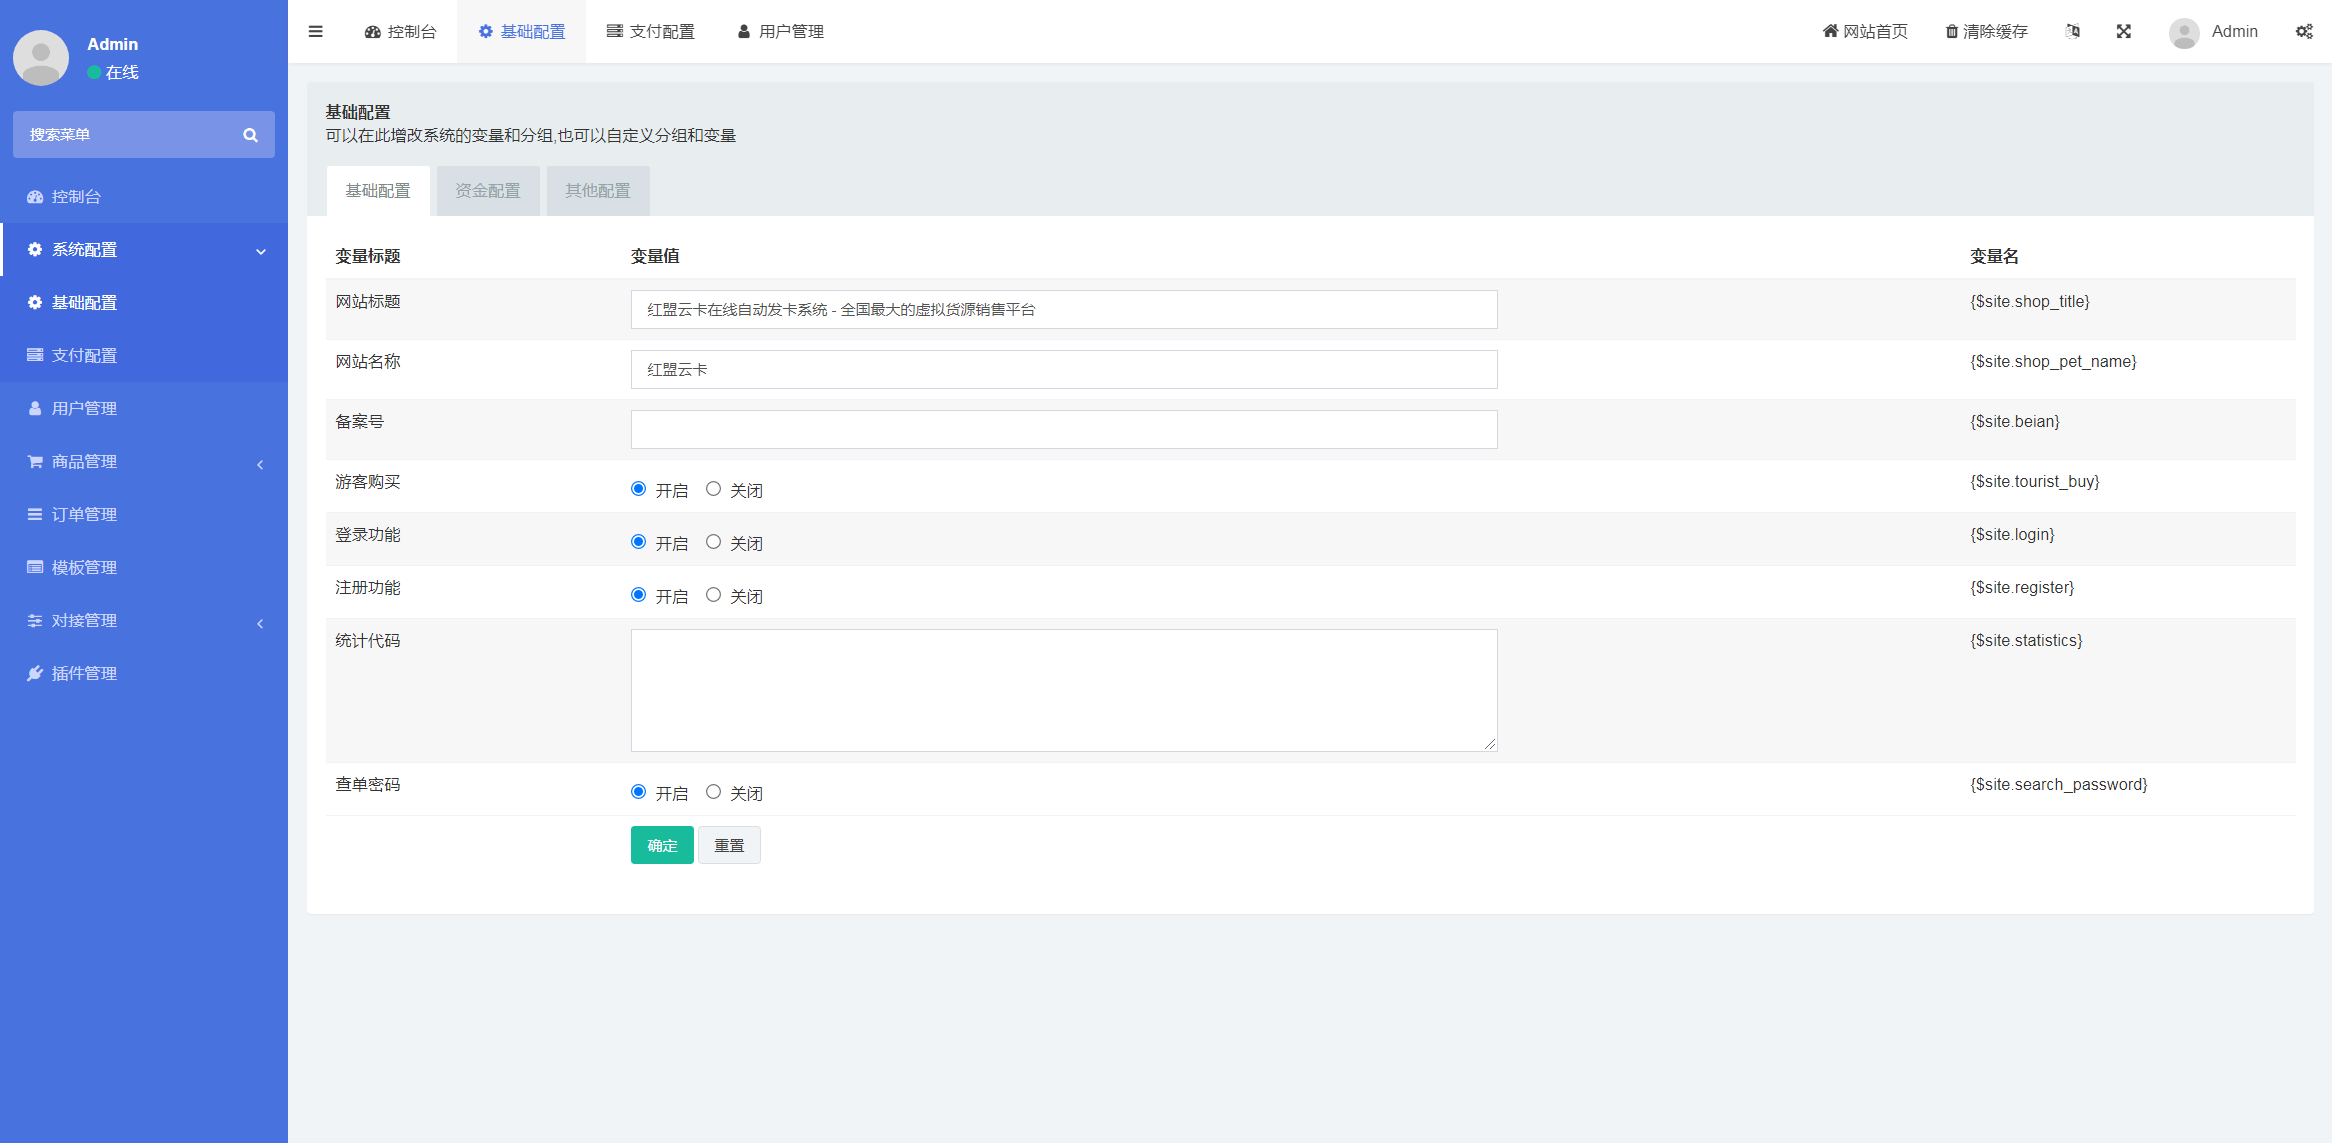Expand the 商品管理 sidebar submenu

pos(260,464)
